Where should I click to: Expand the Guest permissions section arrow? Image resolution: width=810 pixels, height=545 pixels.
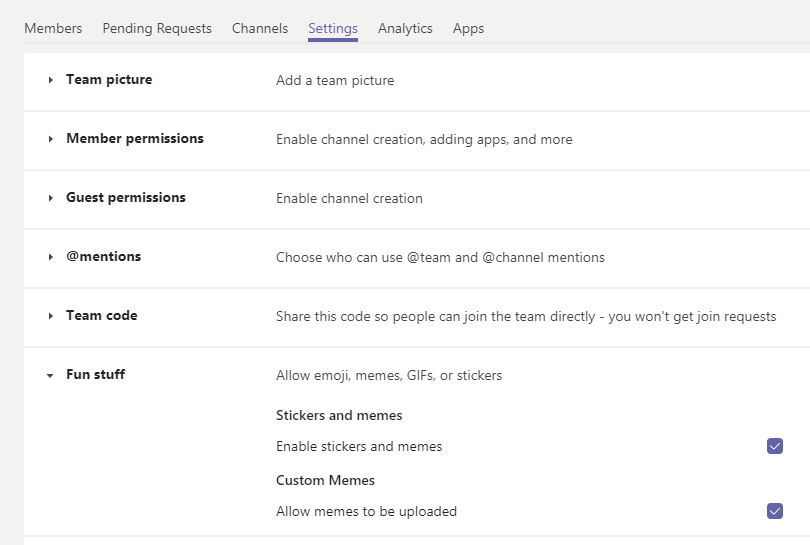(51, 198)
